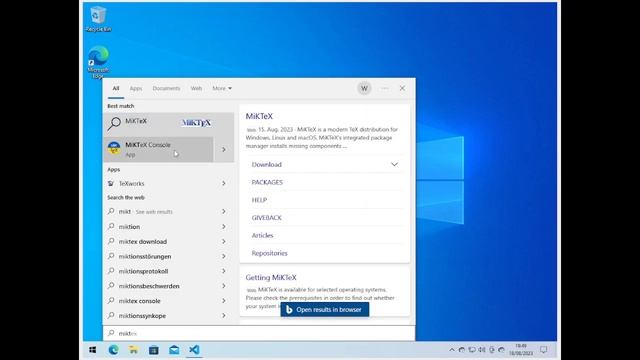Open the Getting MiKTeX link
Viewport: 640px width, 360px height.
click(x=271, y=278)
